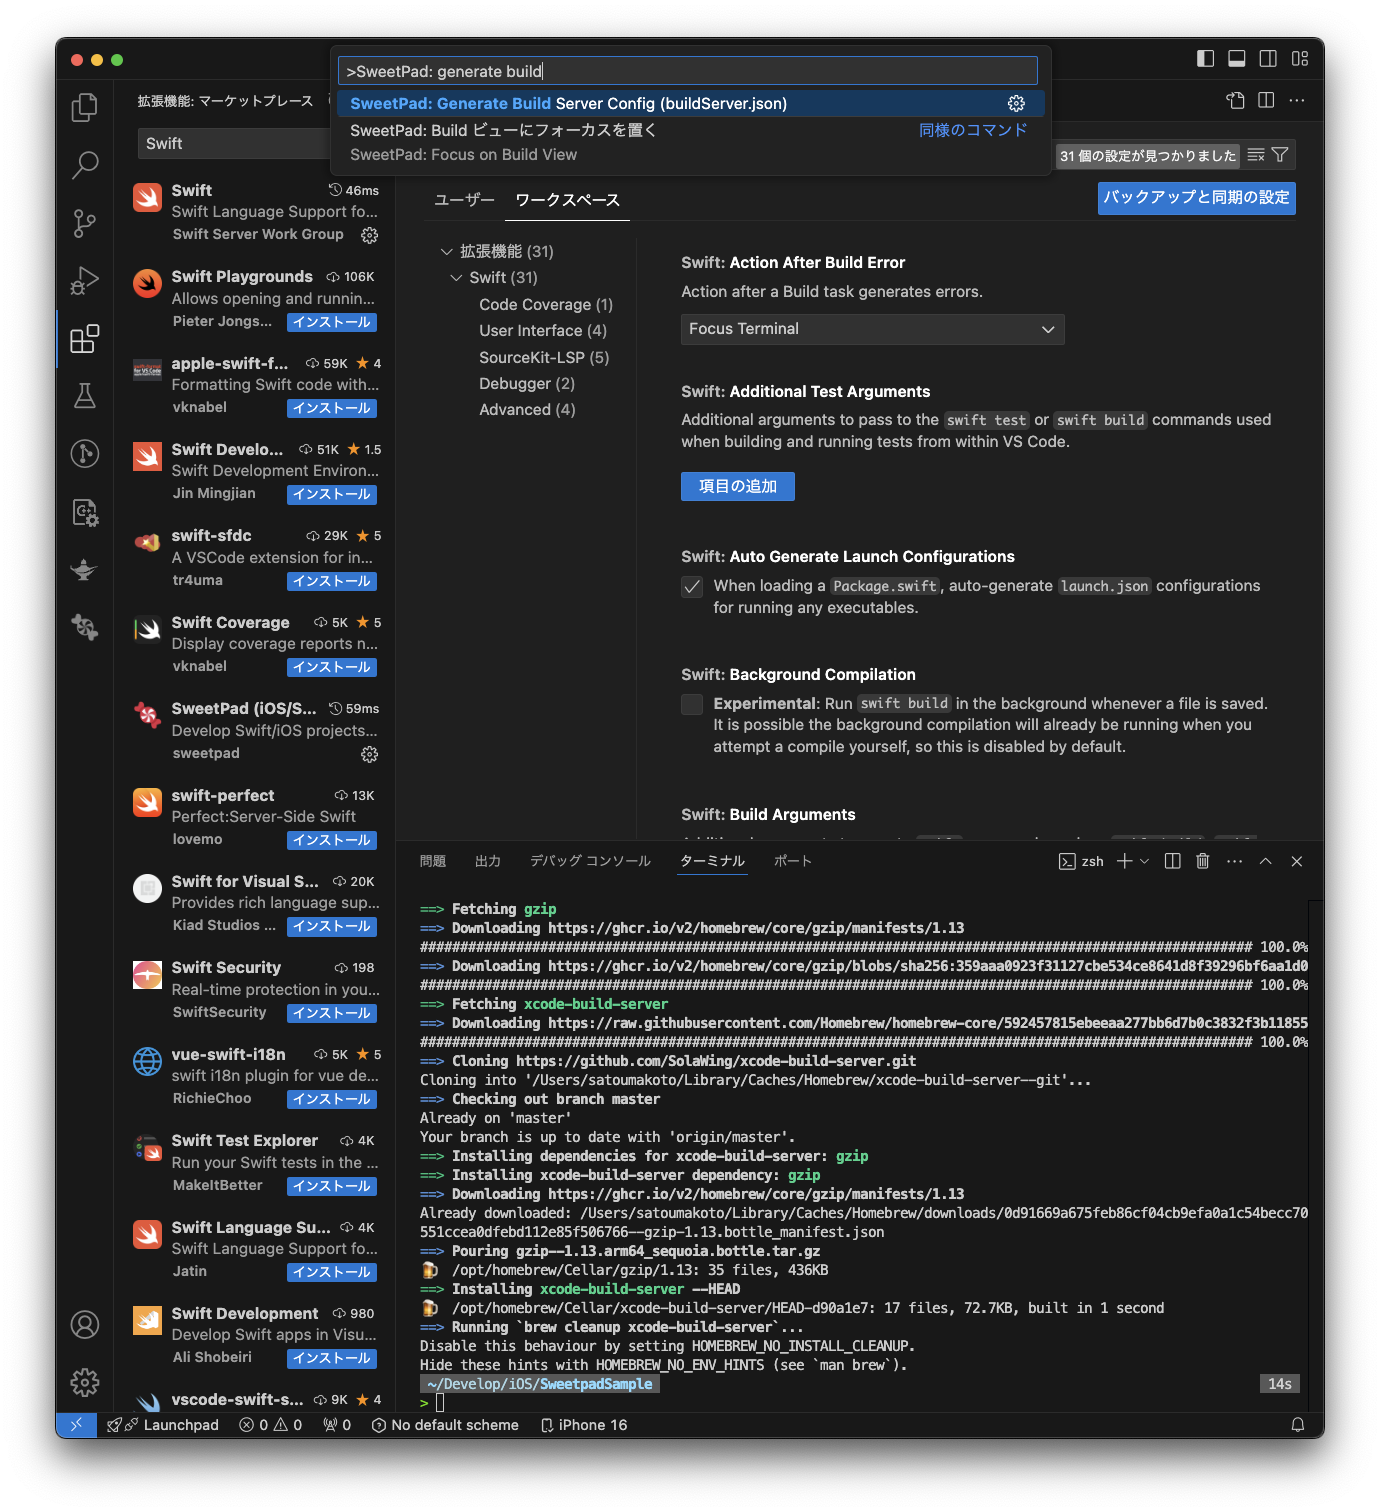Open the Testing flask icon view

click(x=85, y=396)
